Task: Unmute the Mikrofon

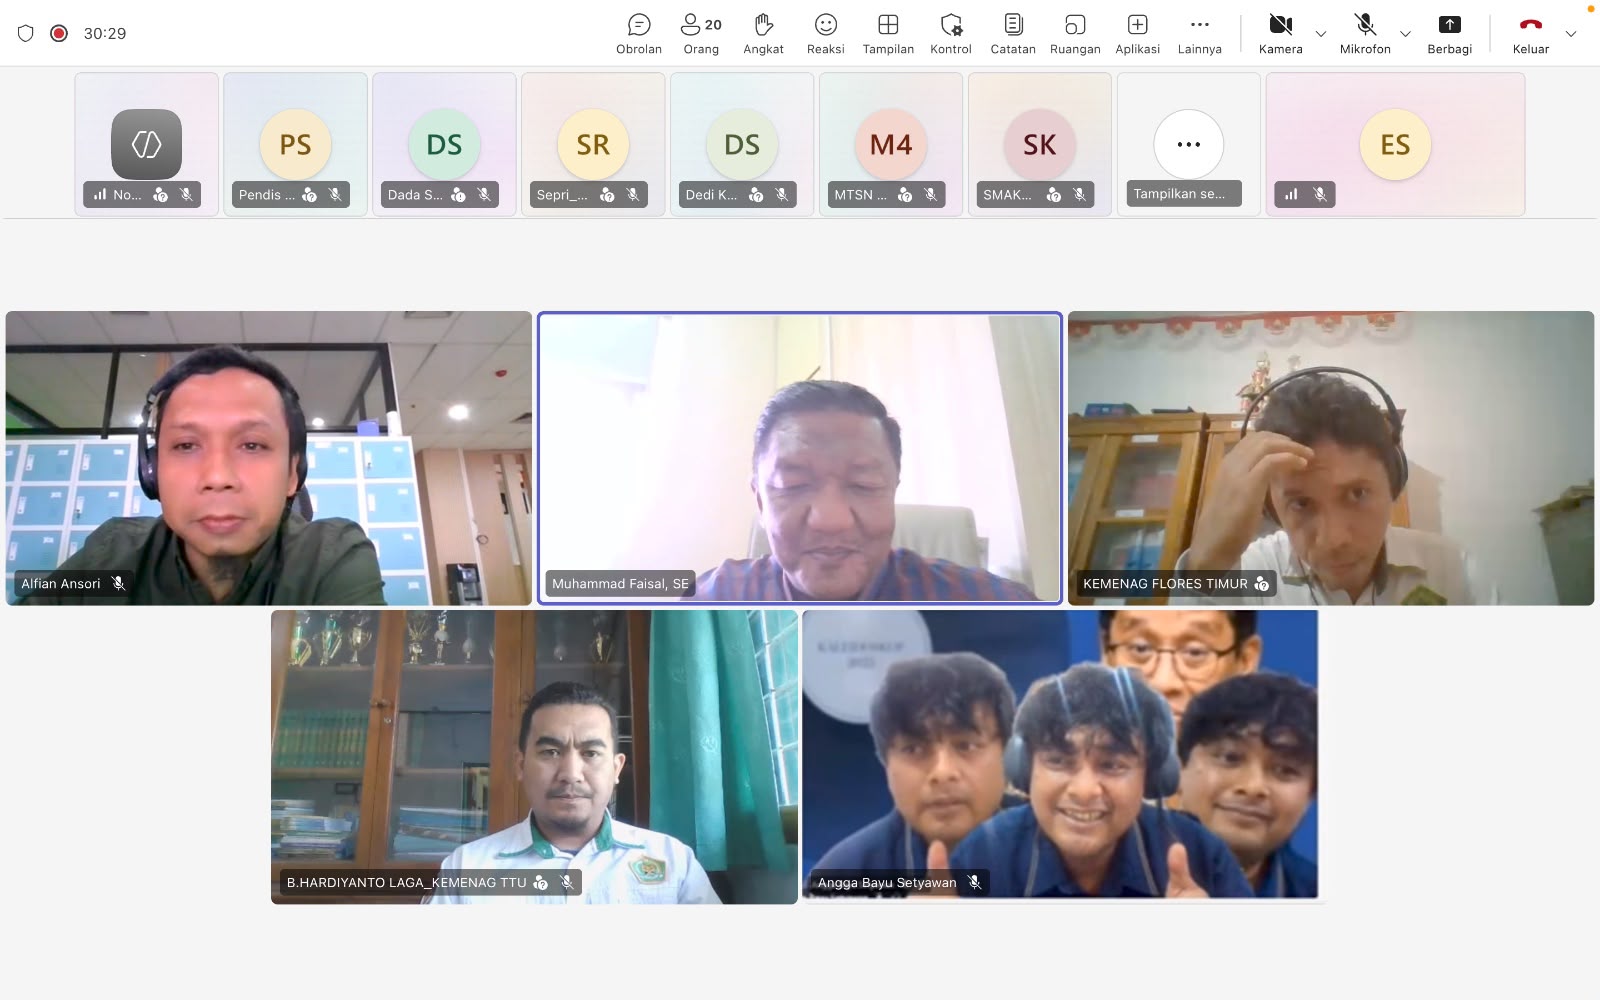Action: click(x=1365, y=34)
